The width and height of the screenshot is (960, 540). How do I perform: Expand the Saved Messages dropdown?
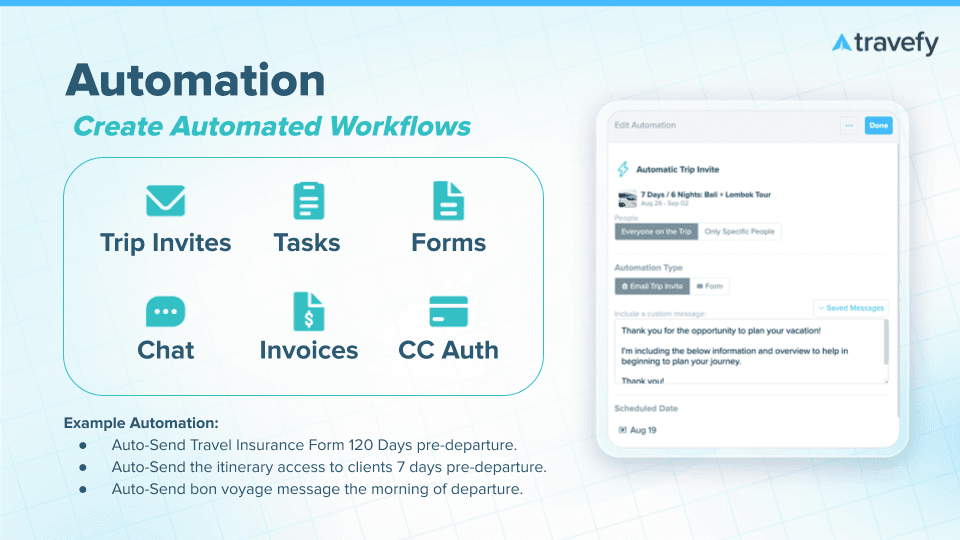tap(851, 308)
